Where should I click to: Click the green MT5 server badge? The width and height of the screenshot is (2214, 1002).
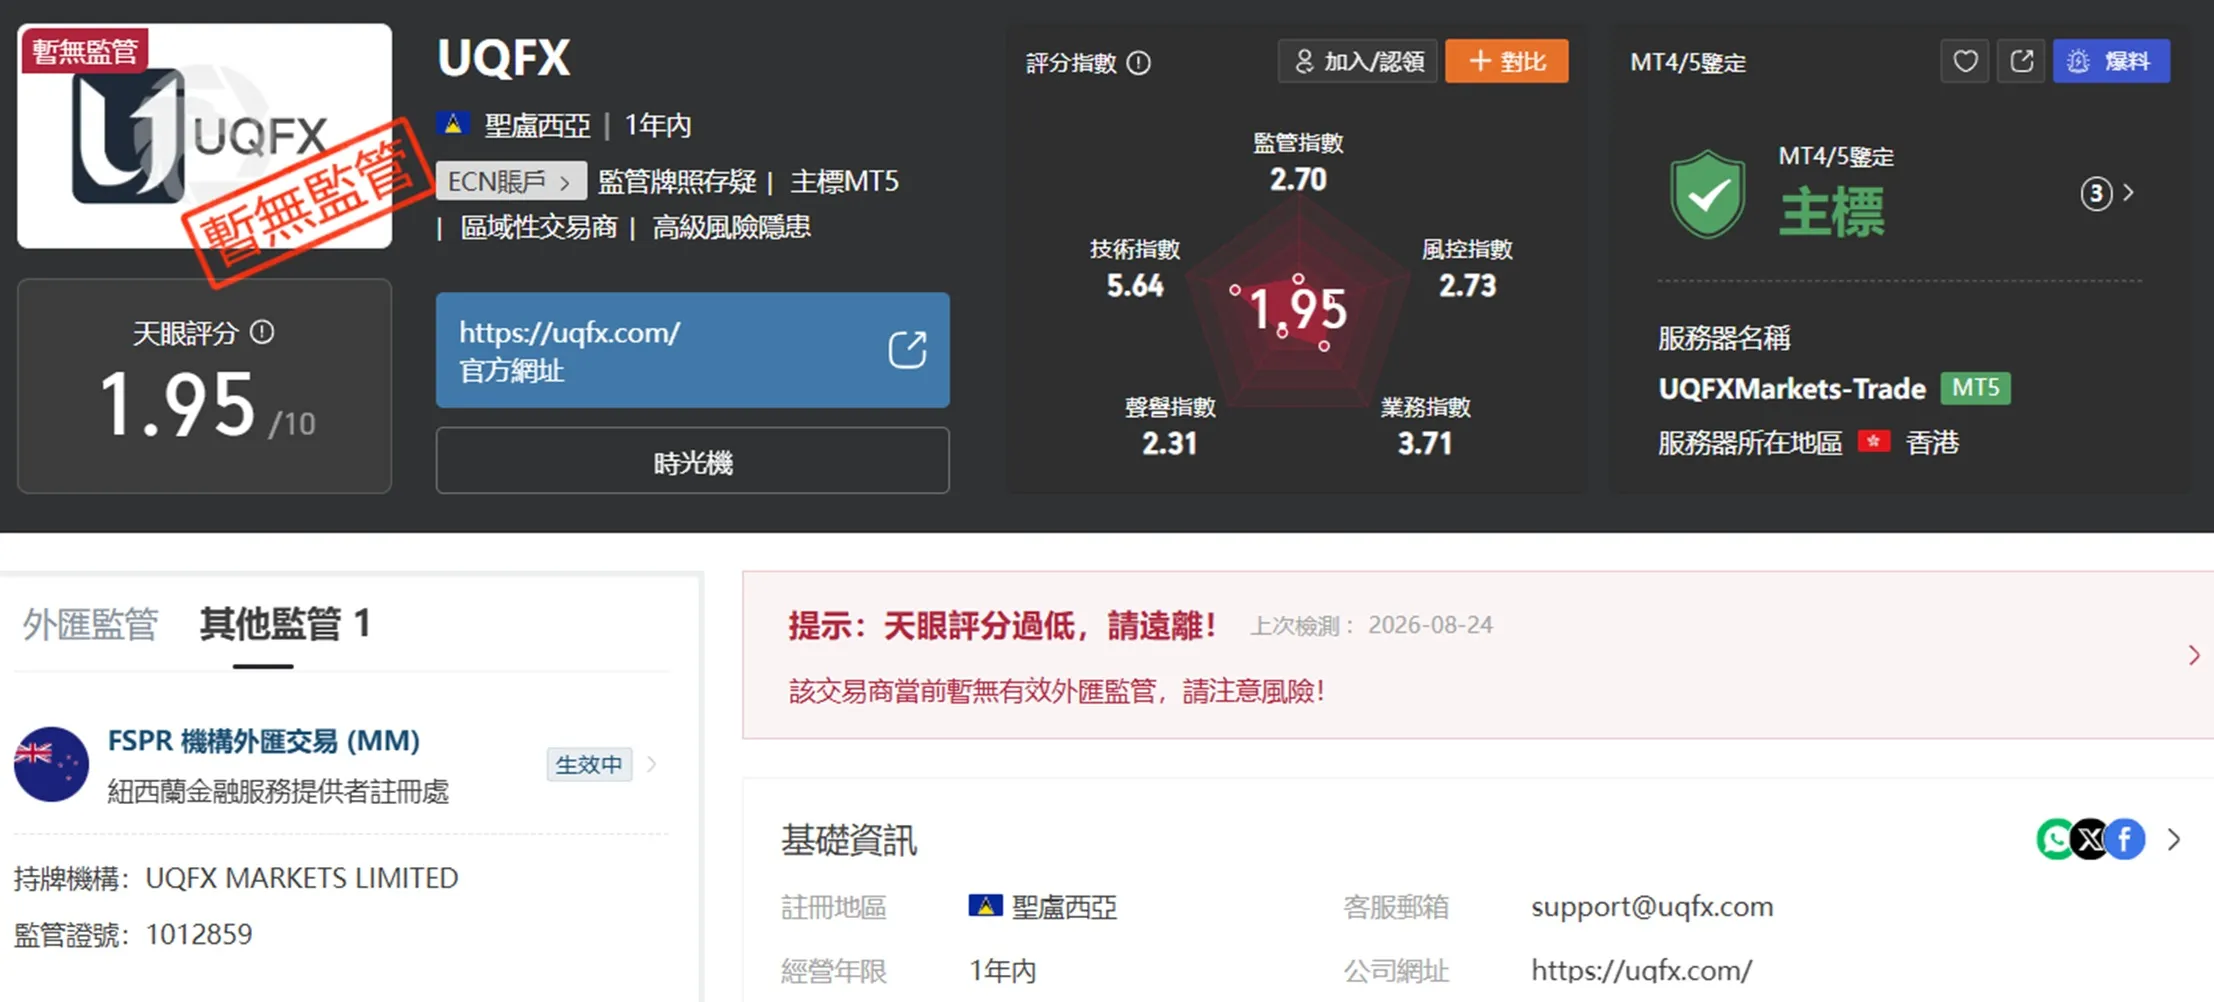[x=1975, y=388]
